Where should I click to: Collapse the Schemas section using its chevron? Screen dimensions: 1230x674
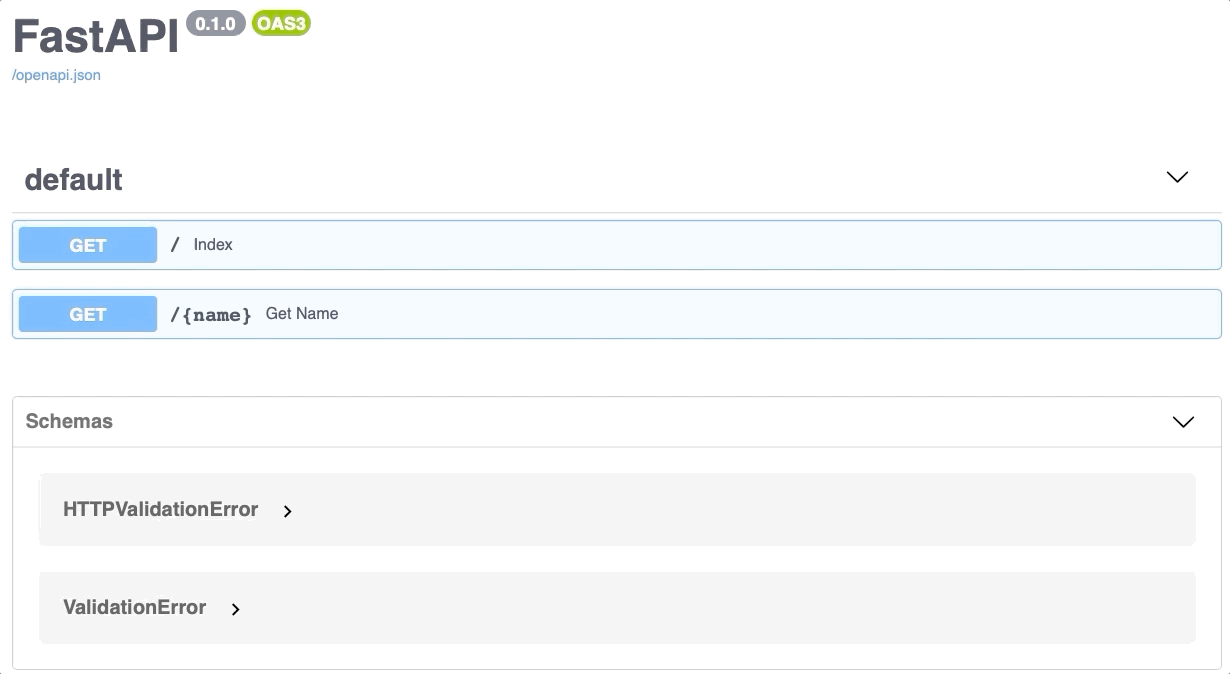click(x=1183, y=422)
